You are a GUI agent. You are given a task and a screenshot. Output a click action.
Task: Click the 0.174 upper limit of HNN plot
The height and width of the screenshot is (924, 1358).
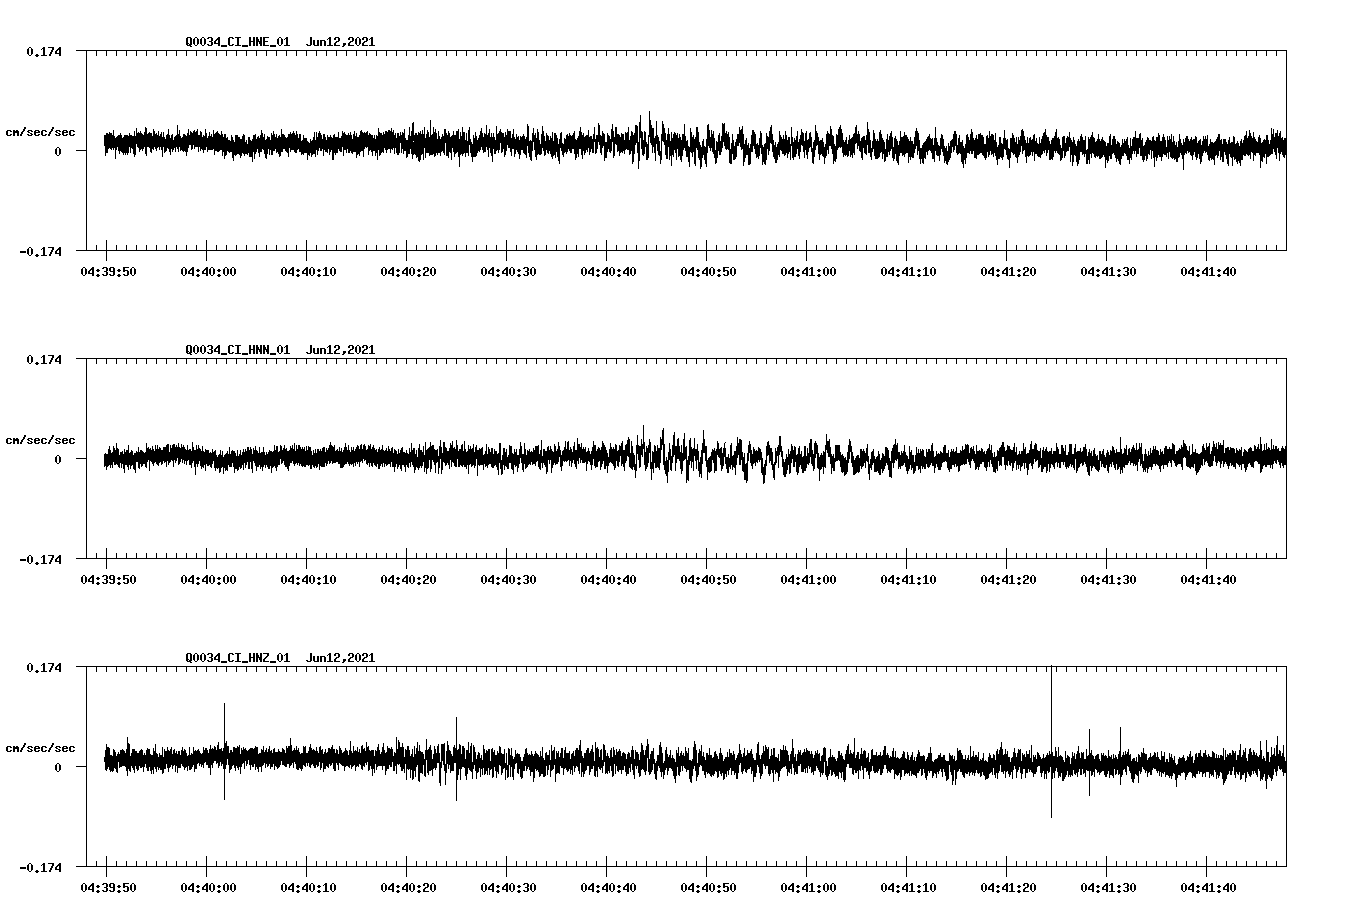pyautogui.click(x=44, y=359)
